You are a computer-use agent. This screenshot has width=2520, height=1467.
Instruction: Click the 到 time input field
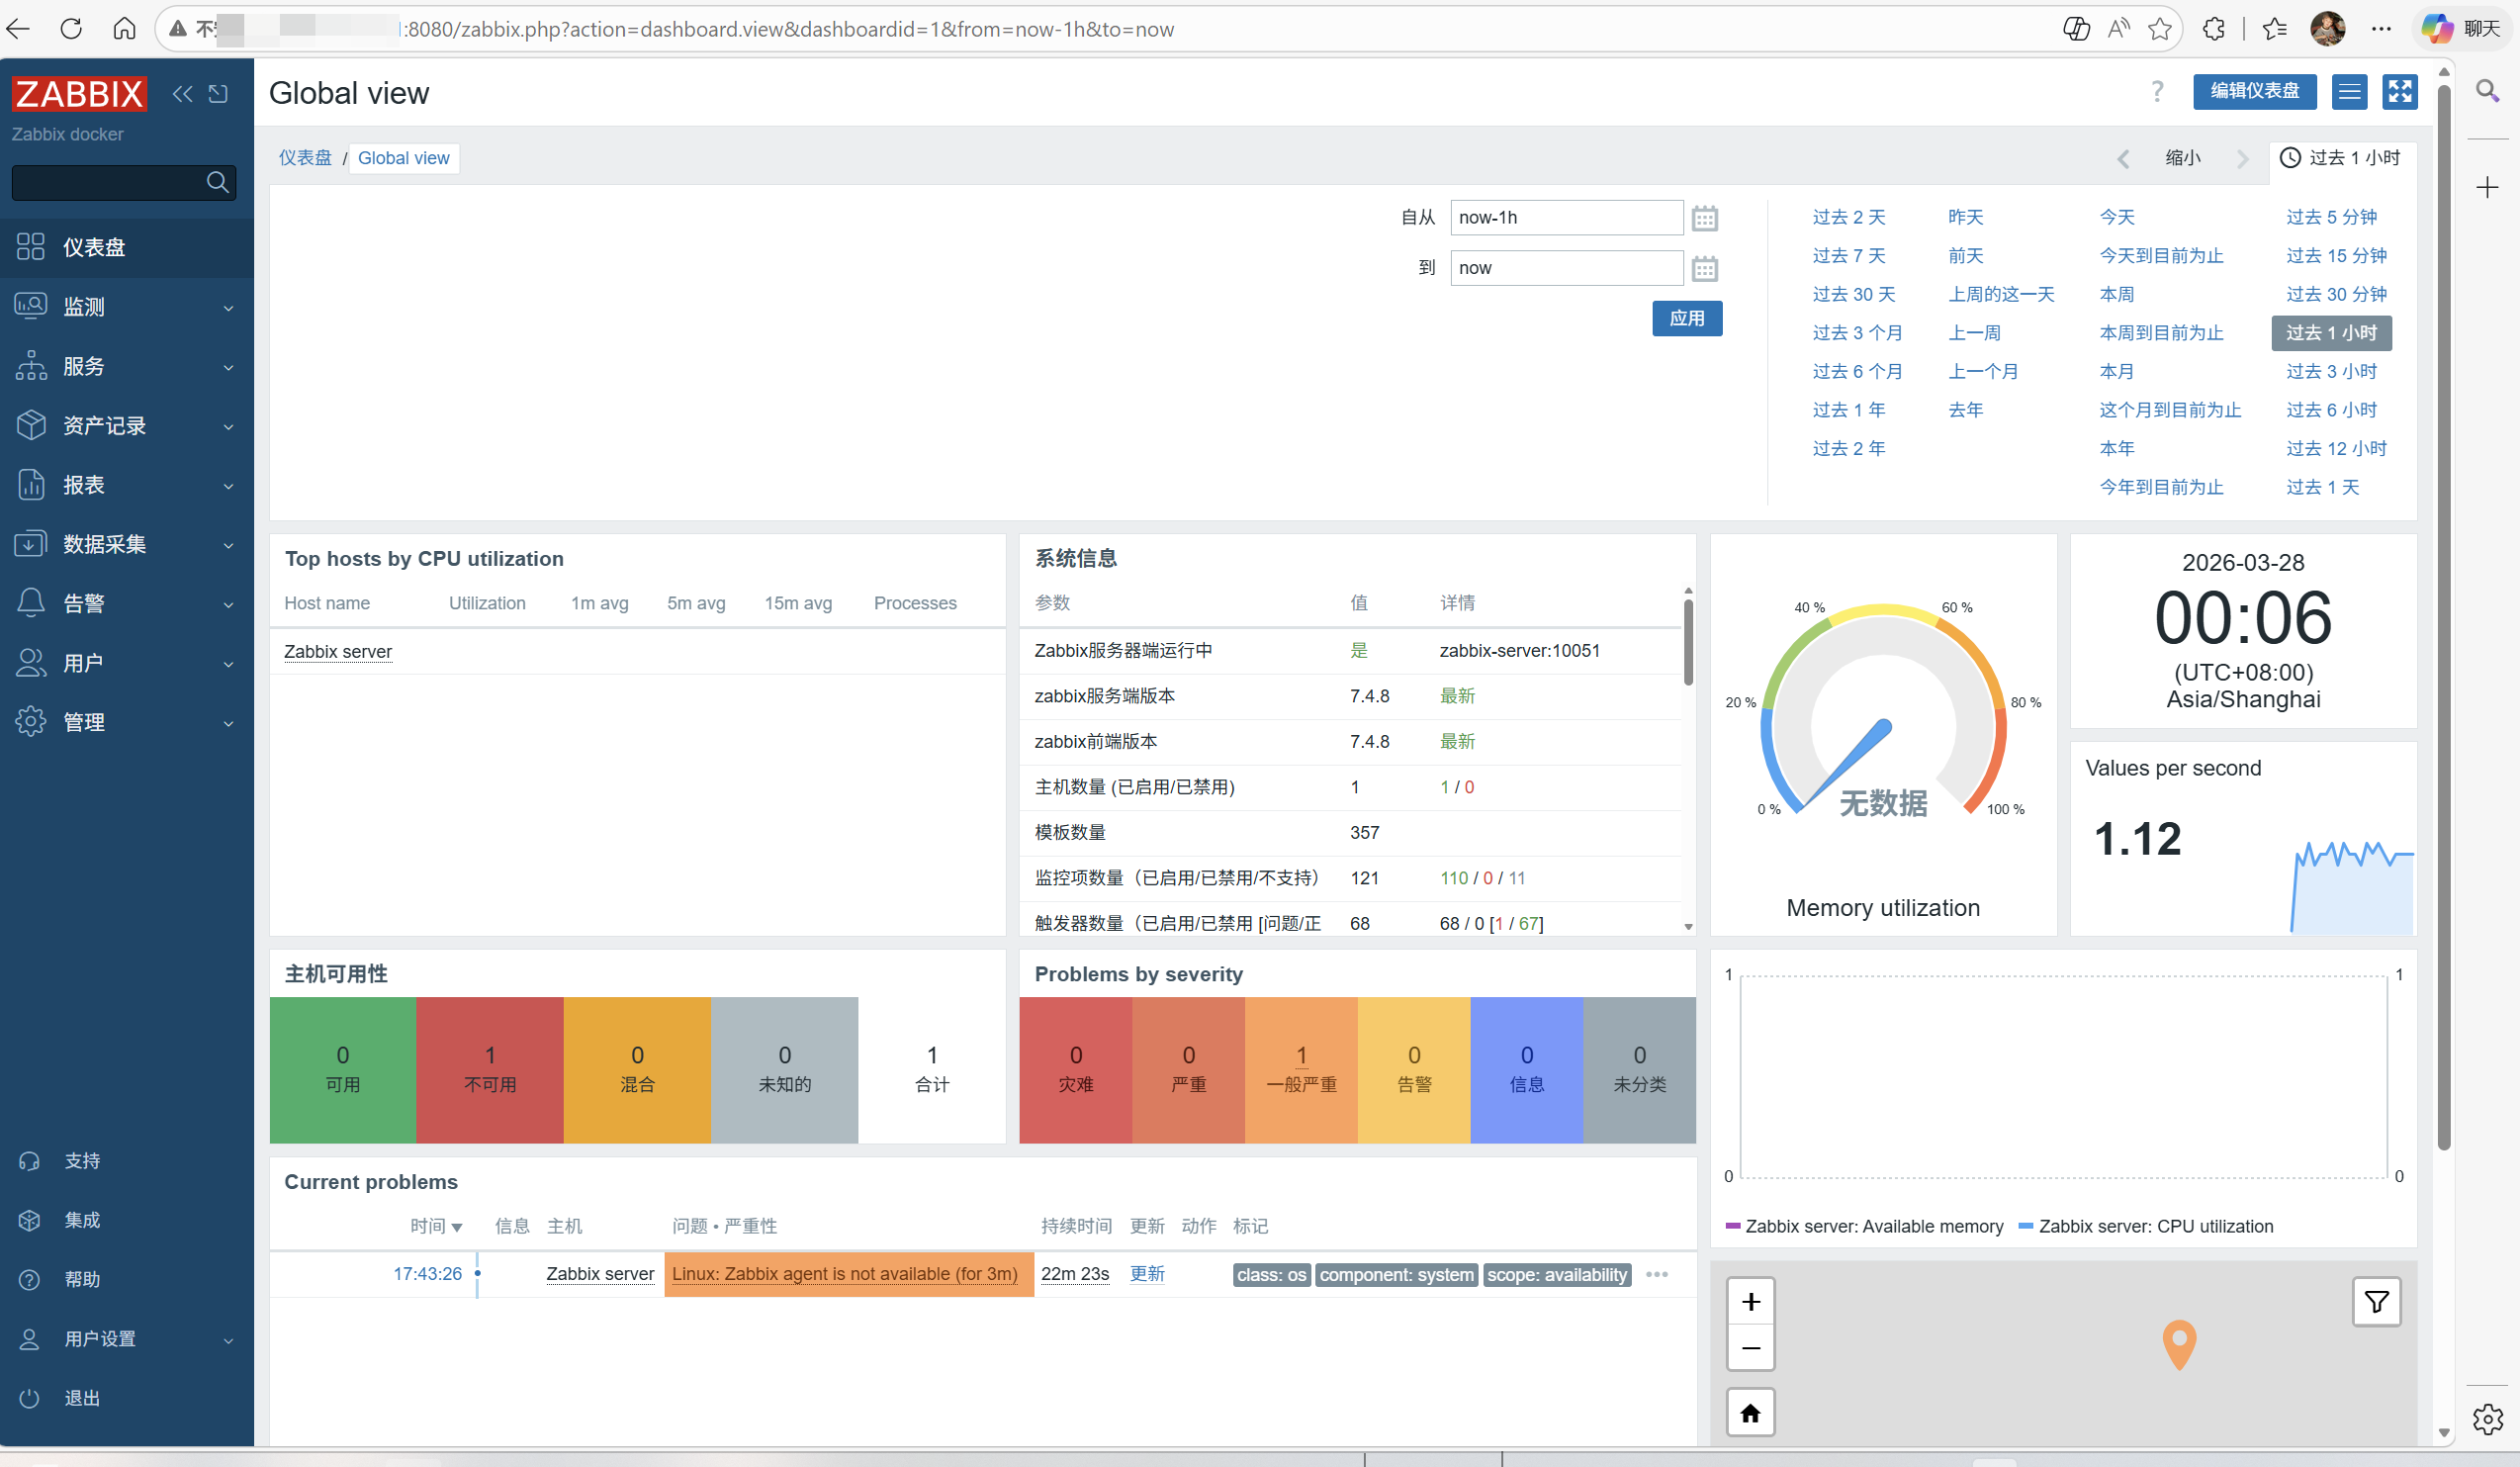pos(1565,268)
